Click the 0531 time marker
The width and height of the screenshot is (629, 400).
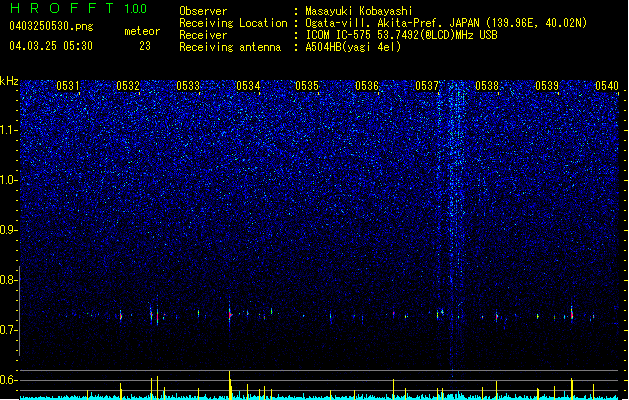pyautogui.click(x=67, y=86)
